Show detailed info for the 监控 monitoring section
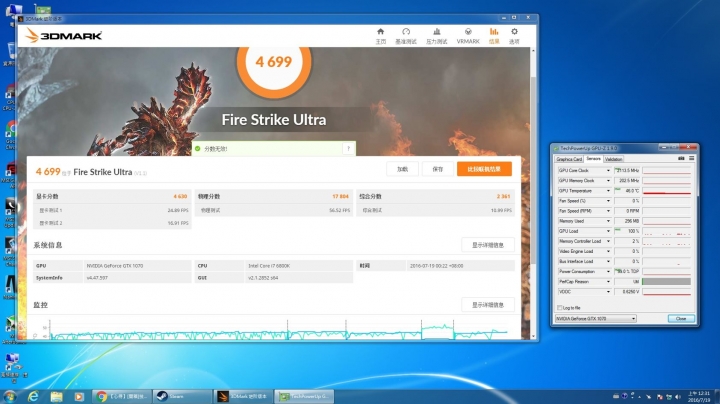Screen dimensions: 720x404 tap(488, 304)
